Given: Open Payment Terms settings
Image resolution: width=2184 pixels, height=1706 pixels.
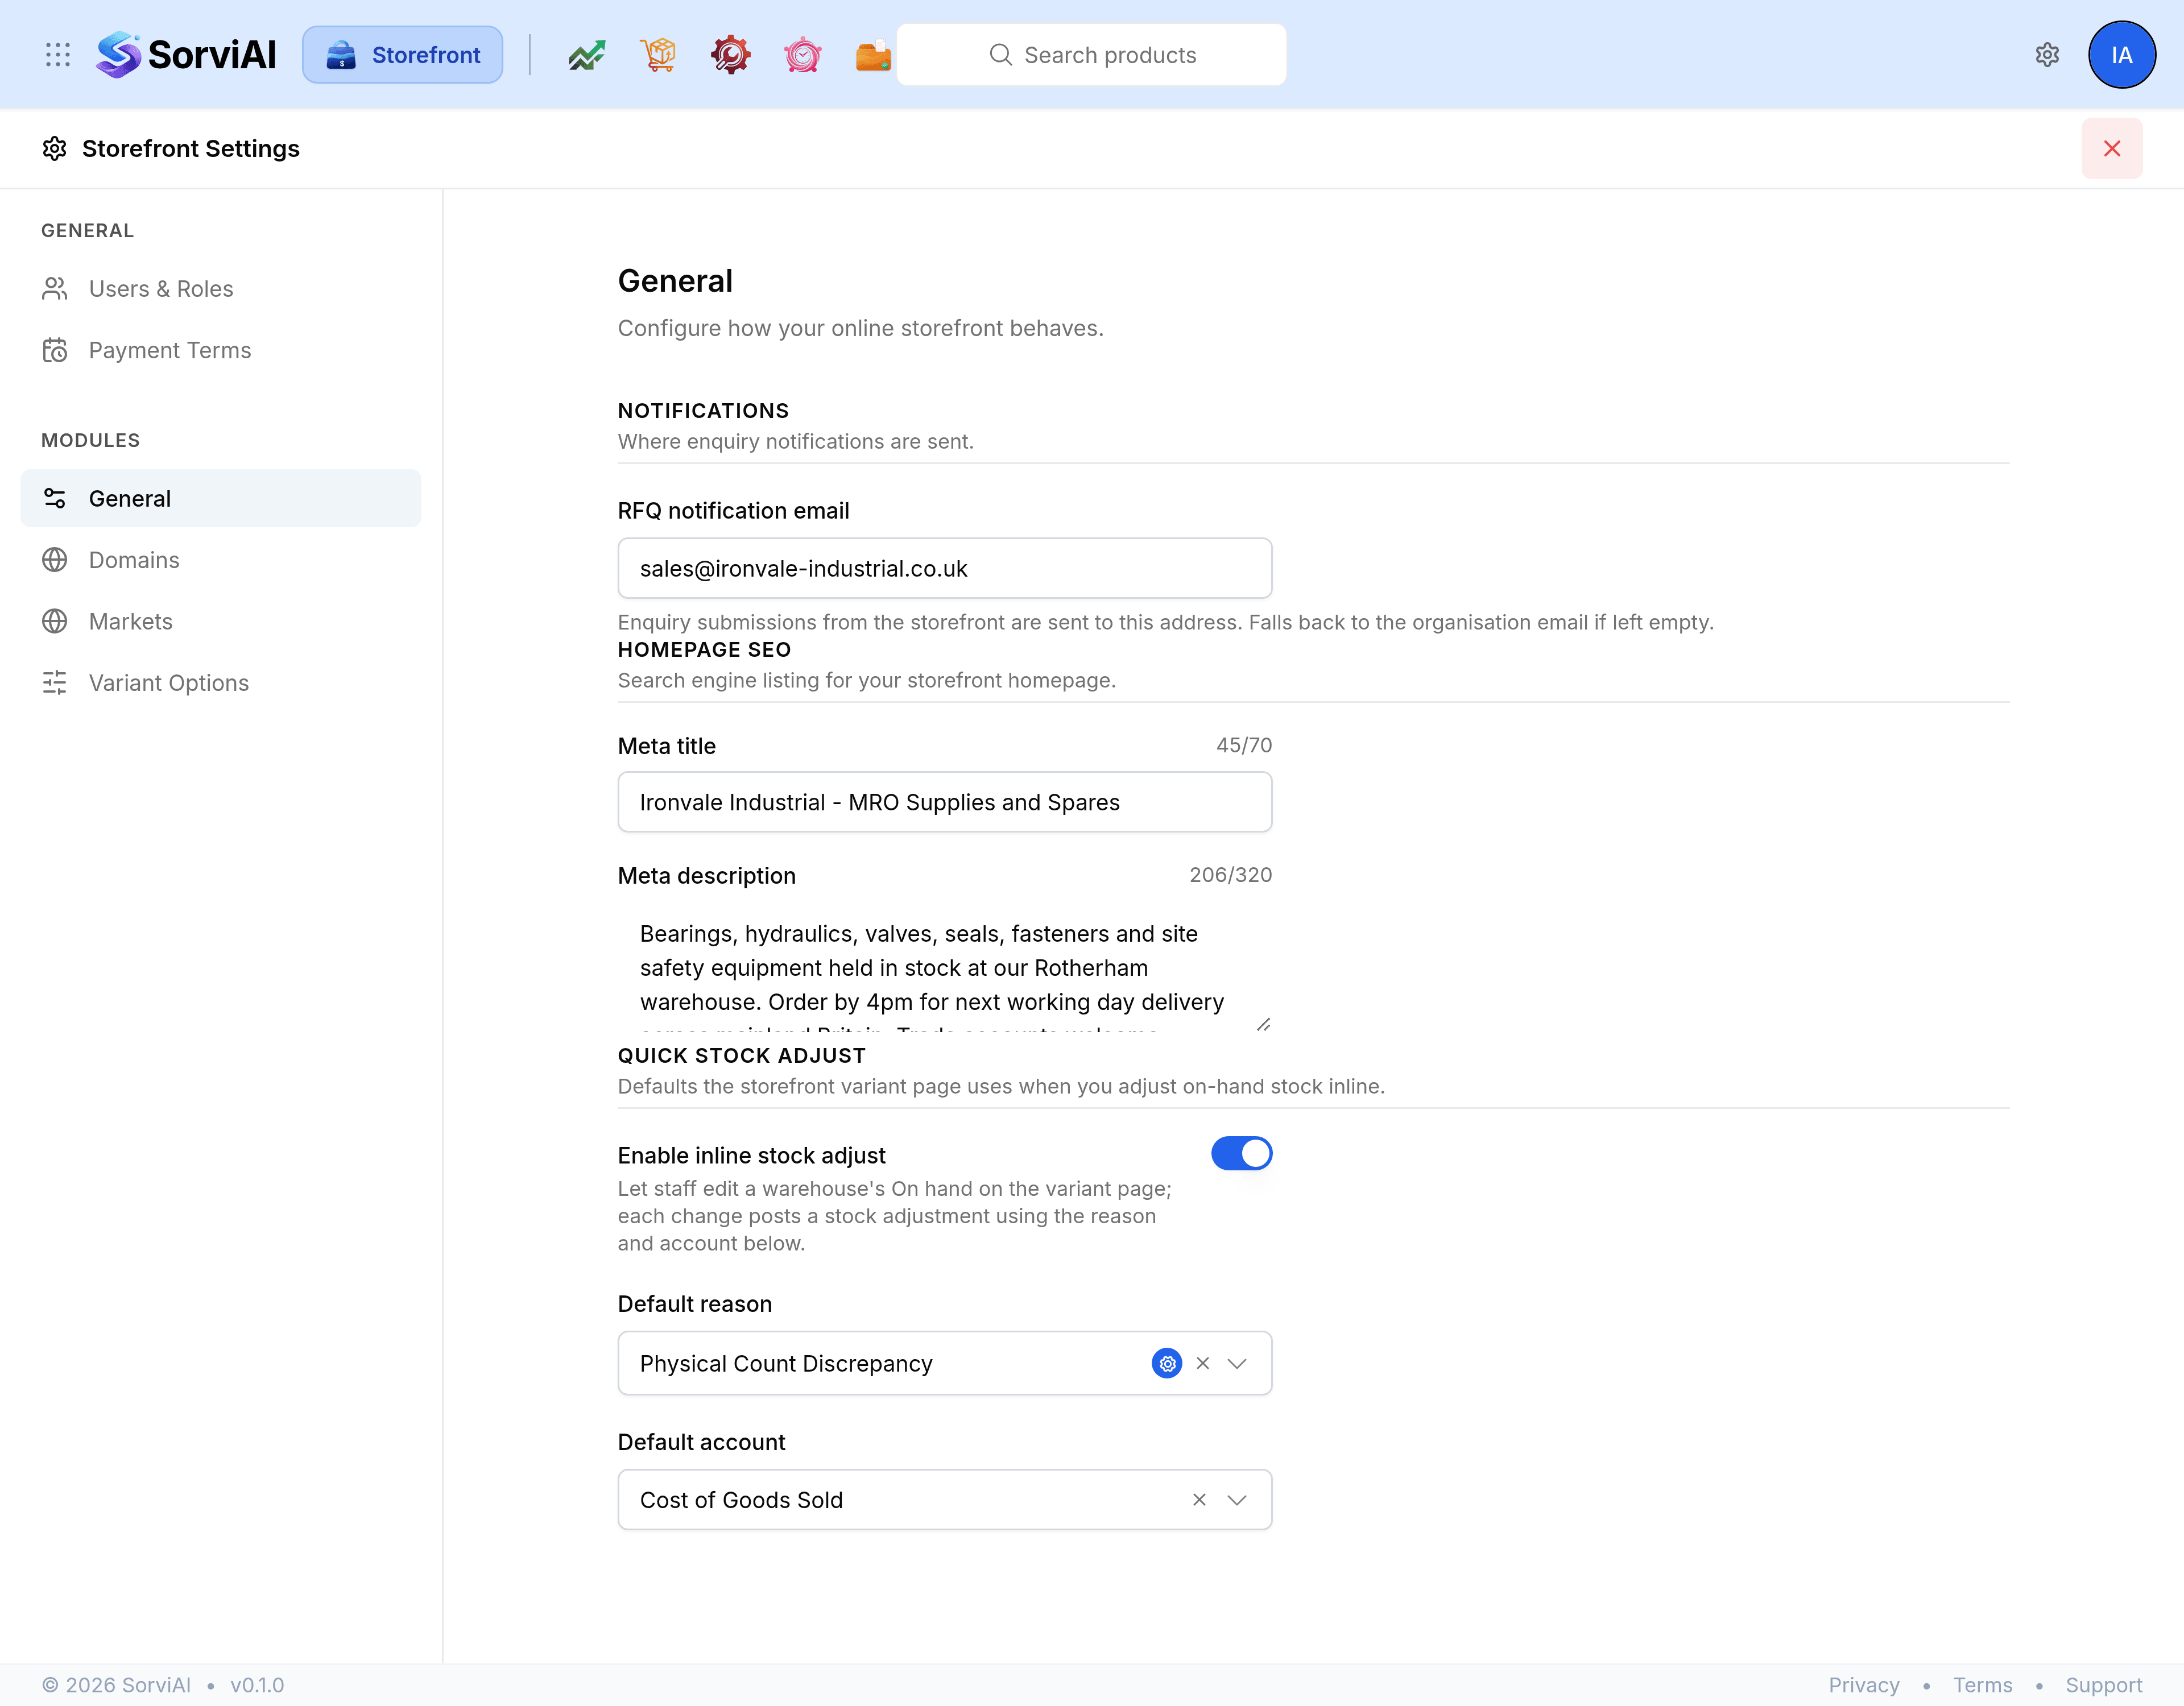Looking at the screenshot, I should [221, 350].
